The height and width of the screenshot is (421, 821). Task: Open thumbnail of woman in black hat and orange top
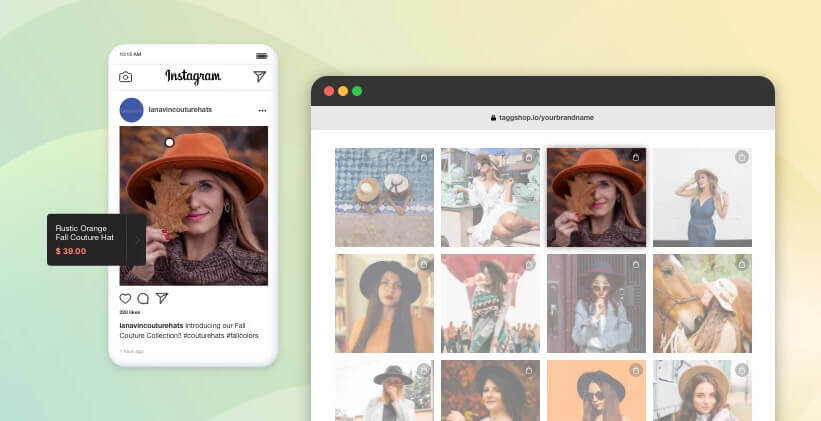click(x=384, y=303)
